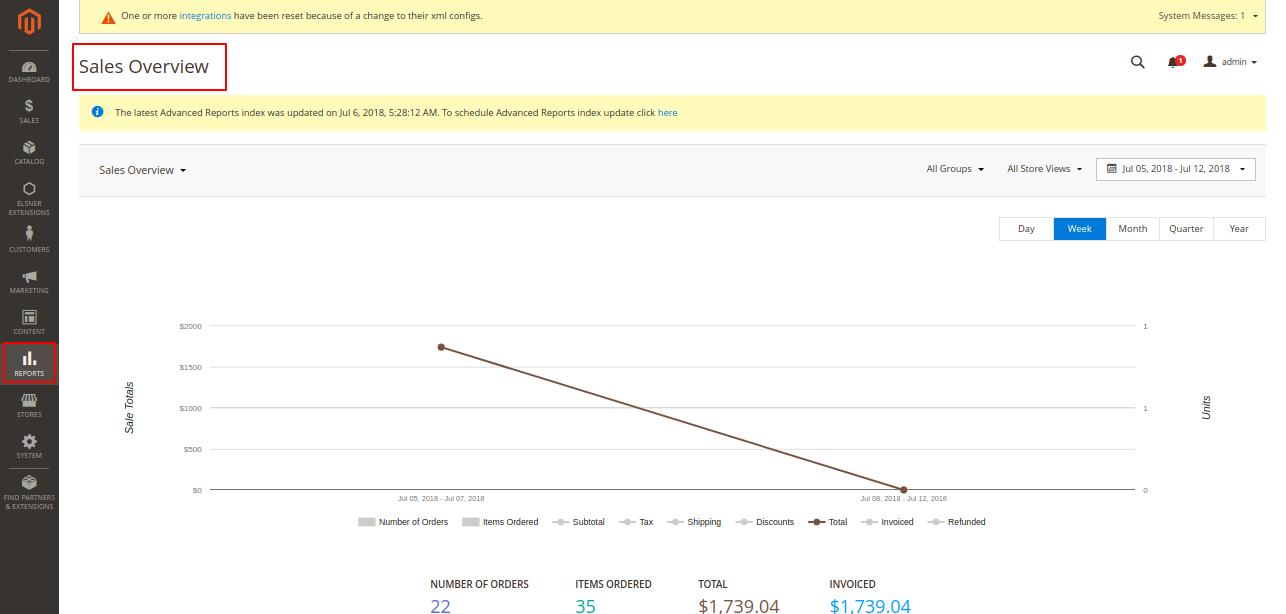Image resolution: width=1286 pixels, height=614 pixels.
Task: Open the date range picker dropdown
Action: click(1175, 169)
